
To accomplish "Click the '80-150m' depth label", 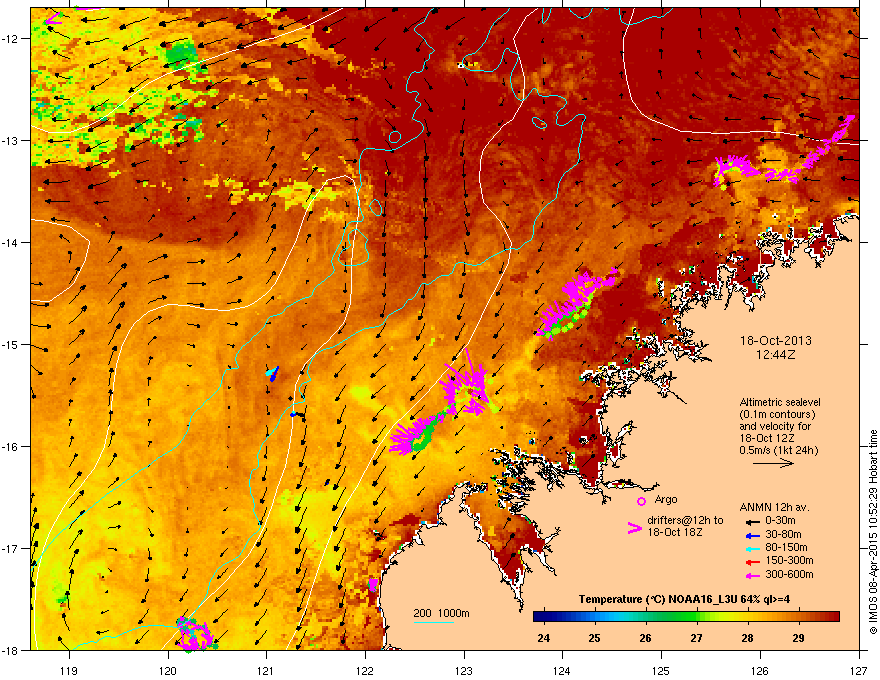I will pyautogui.click(x=786, y=548).
